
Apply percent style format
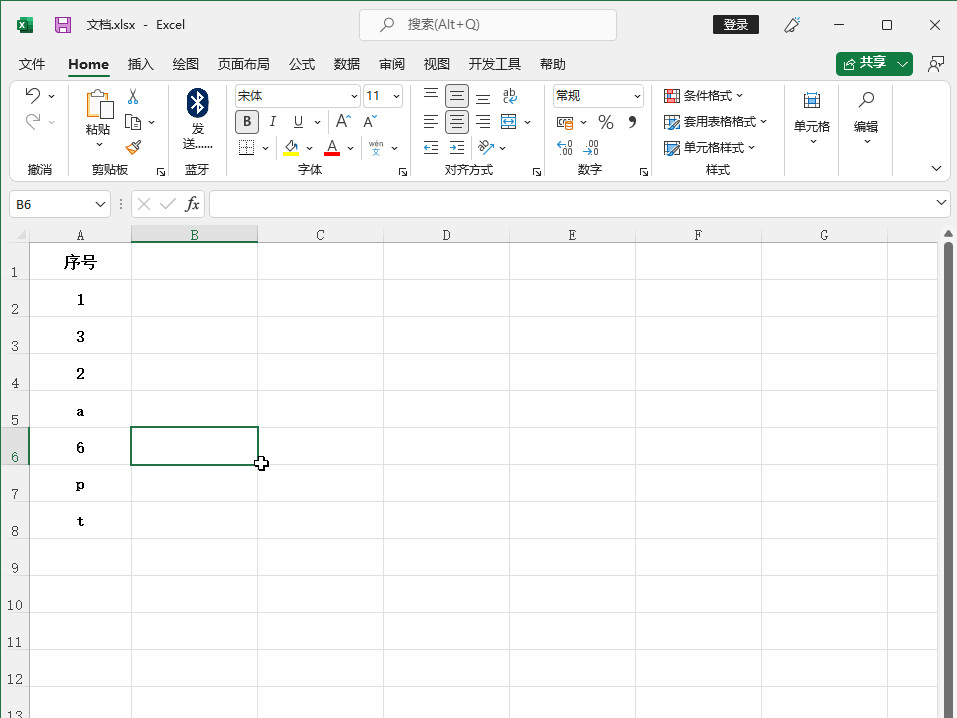[605, 122]
